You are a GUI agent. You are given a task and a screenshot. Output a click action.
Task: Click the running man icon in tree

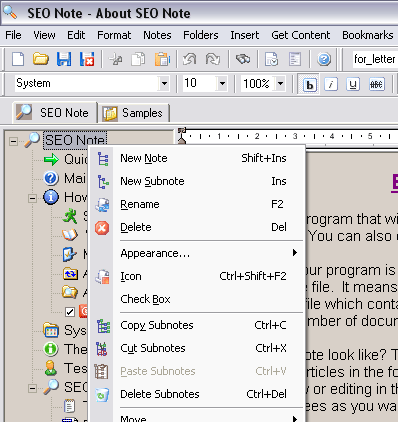pos(70,216)
